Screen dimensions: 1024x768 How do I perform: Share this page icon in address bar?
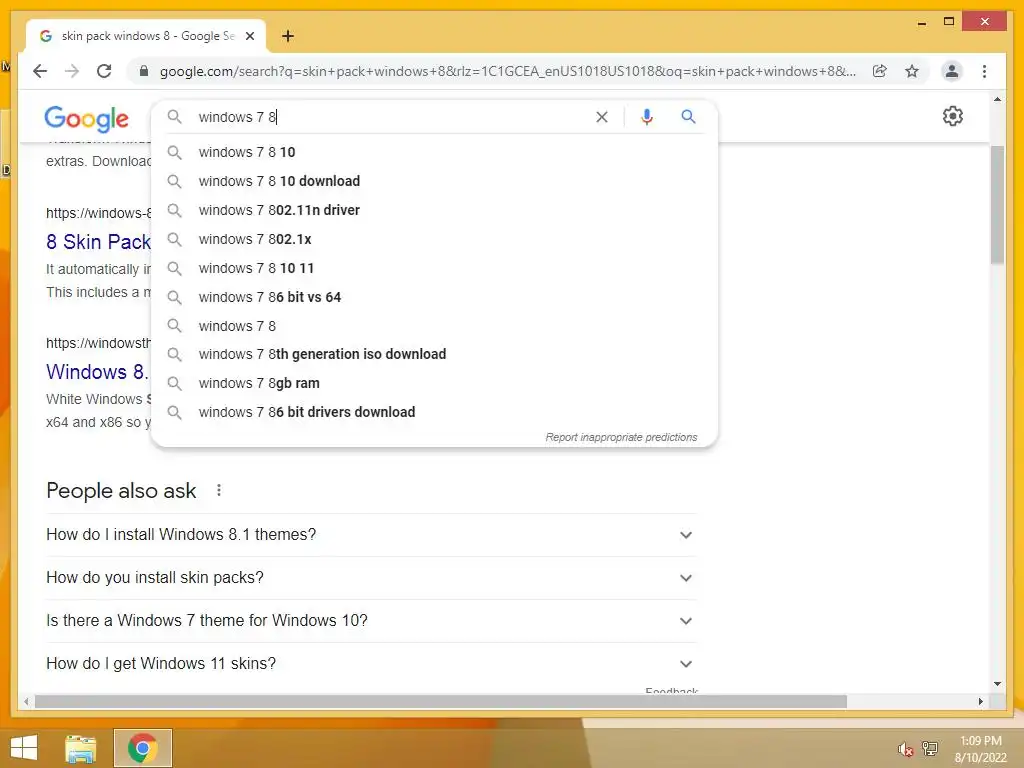pyautogui.click(x=880, y=71)
